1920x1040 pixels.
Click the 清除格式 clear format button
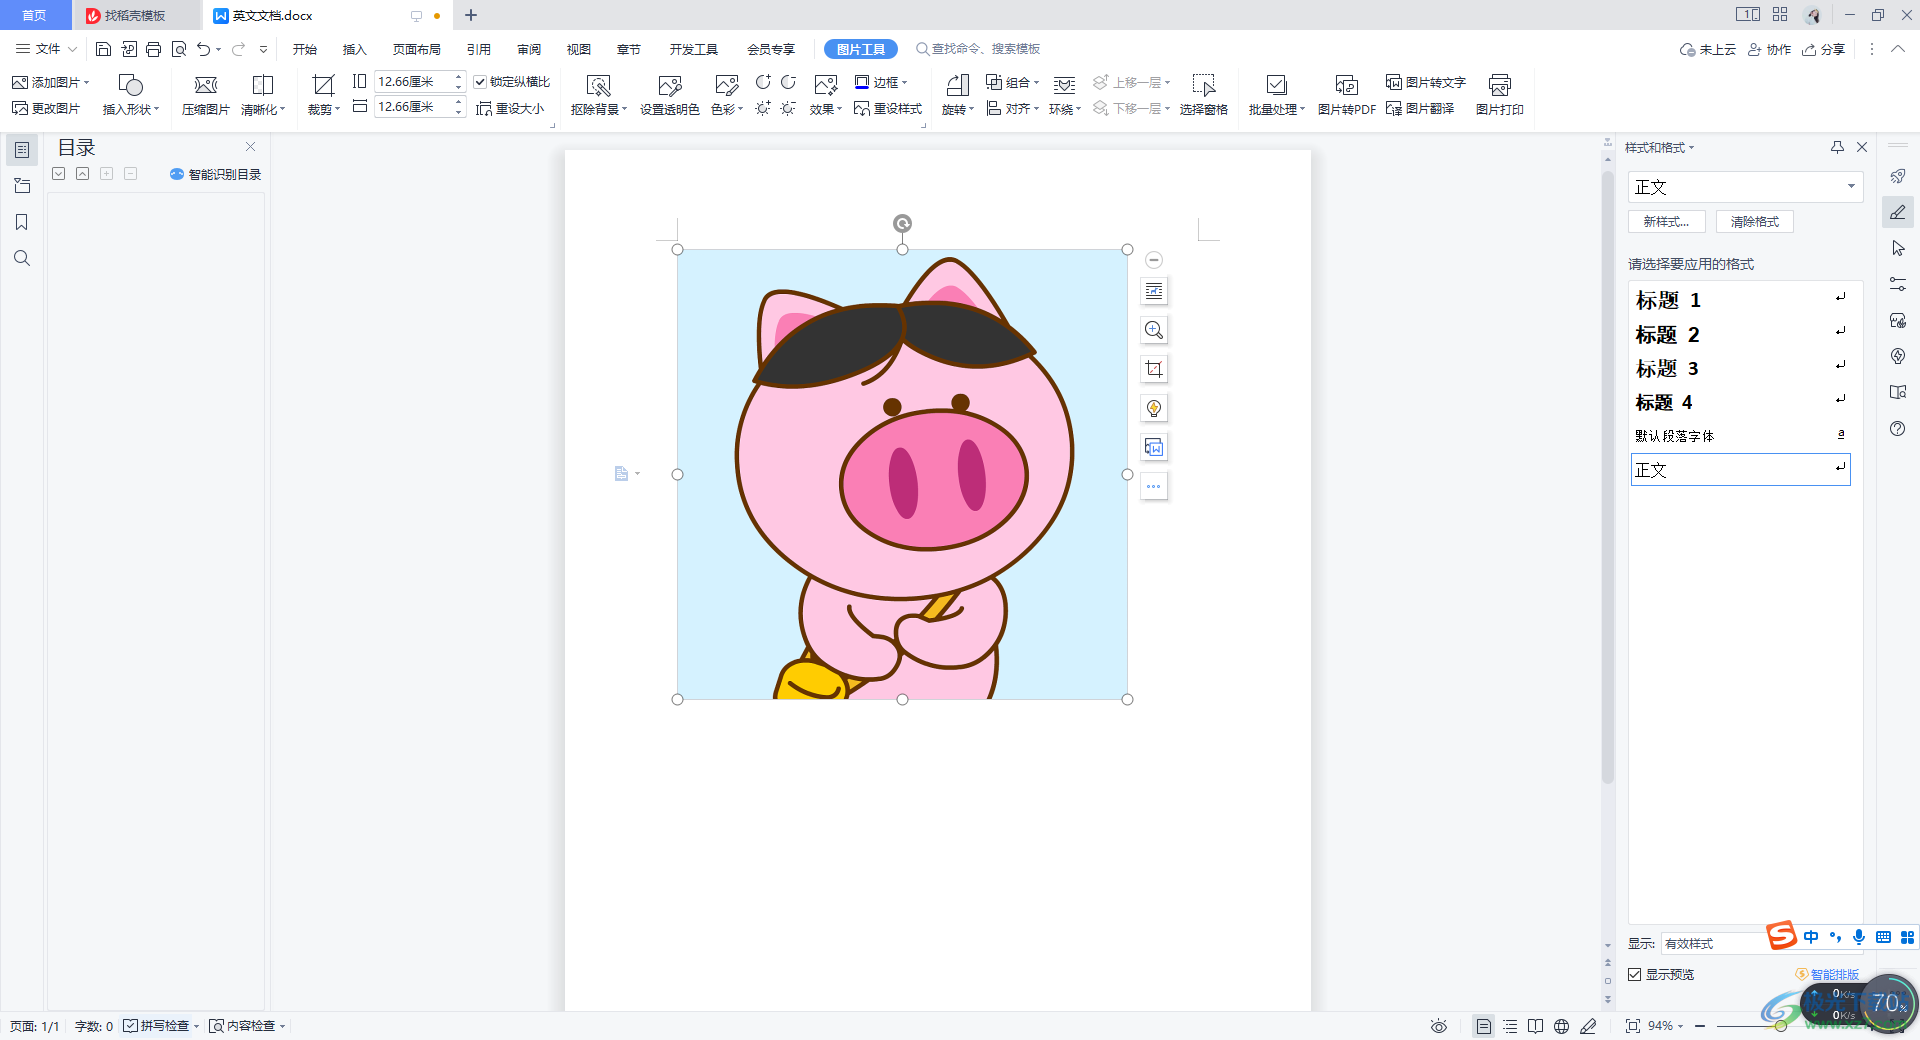point(1754,222)
